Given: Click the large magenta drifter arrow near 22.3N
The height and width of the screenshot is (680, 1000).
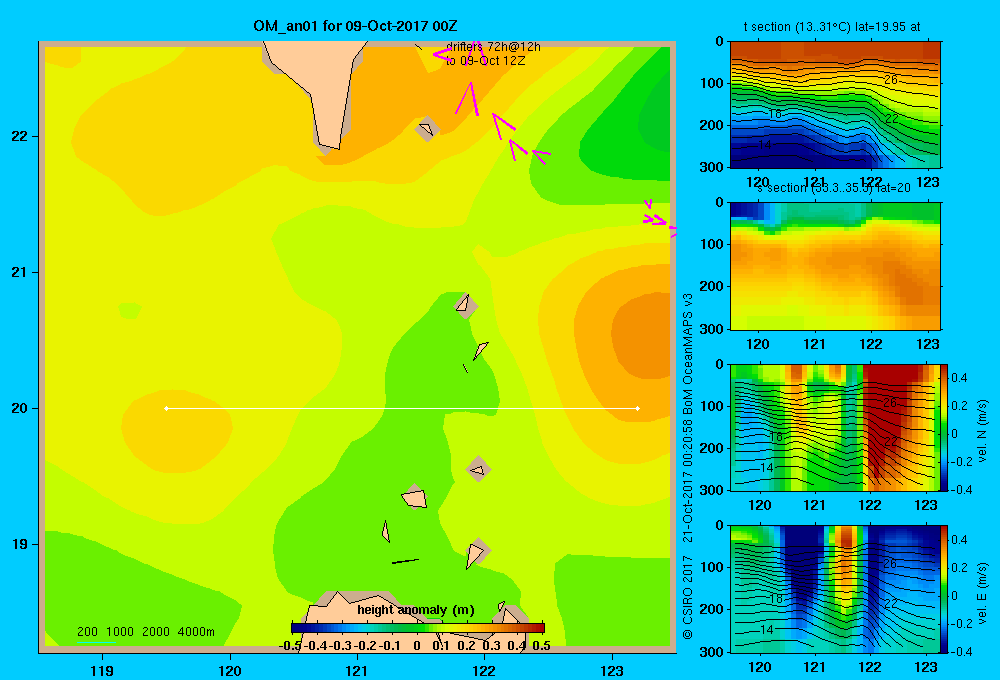Looking at the screenshot, I should pyautogui.click(x=468, y=99).
